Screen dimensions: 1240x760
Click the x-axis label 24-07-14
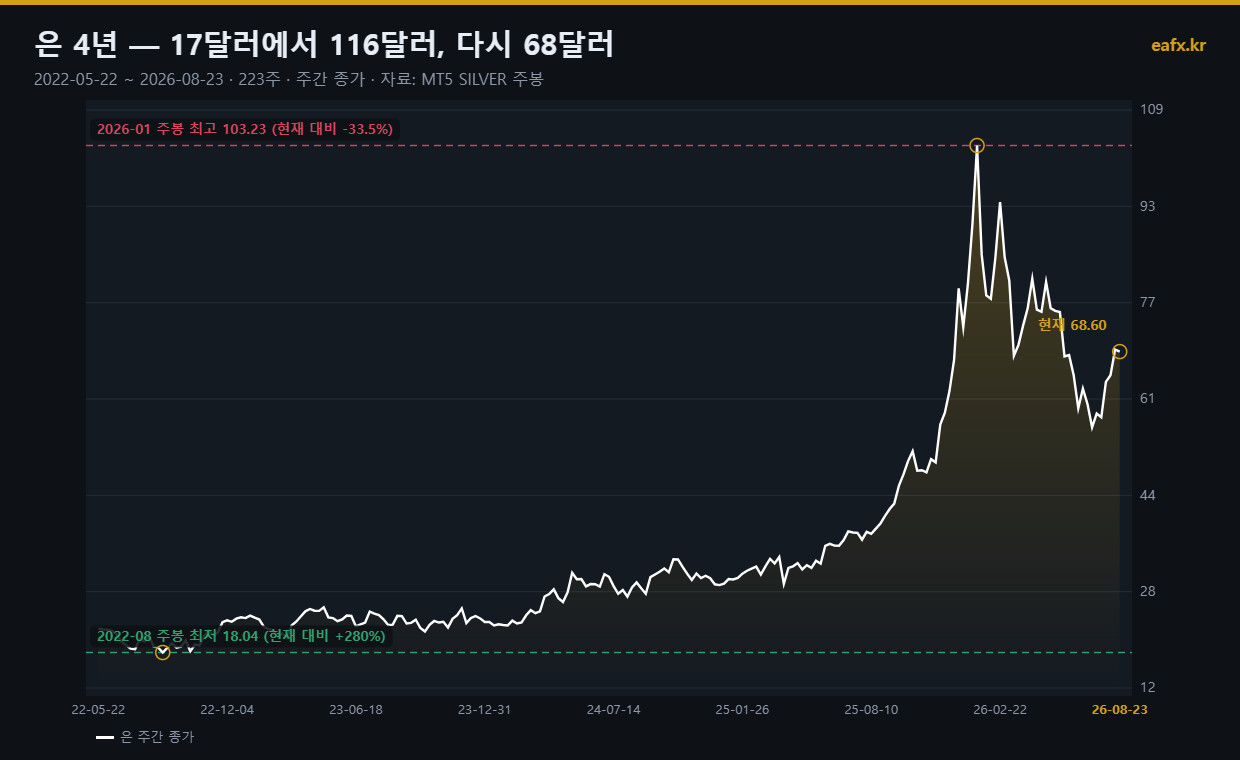click(613, 709)
